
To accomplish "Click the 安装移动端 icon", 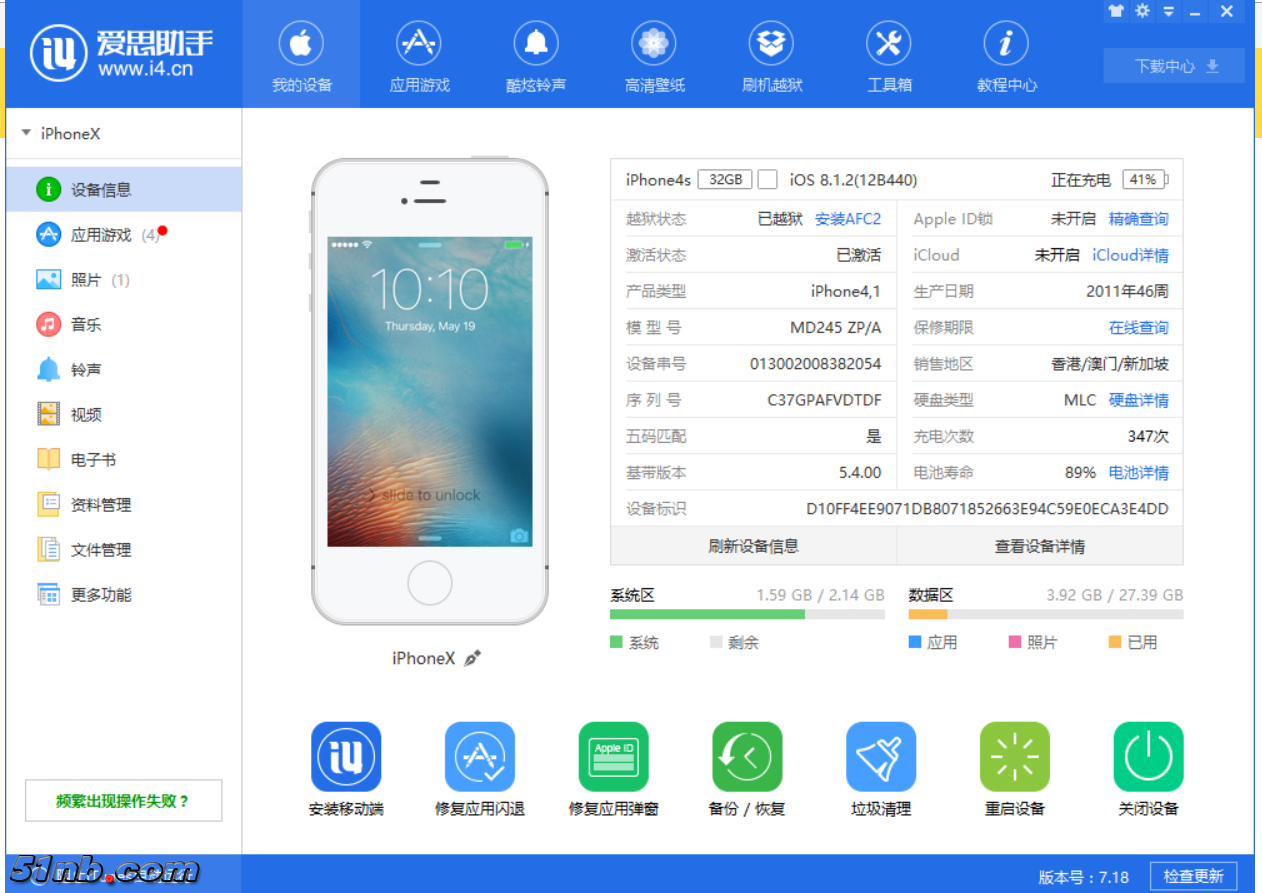I will 346,757.
